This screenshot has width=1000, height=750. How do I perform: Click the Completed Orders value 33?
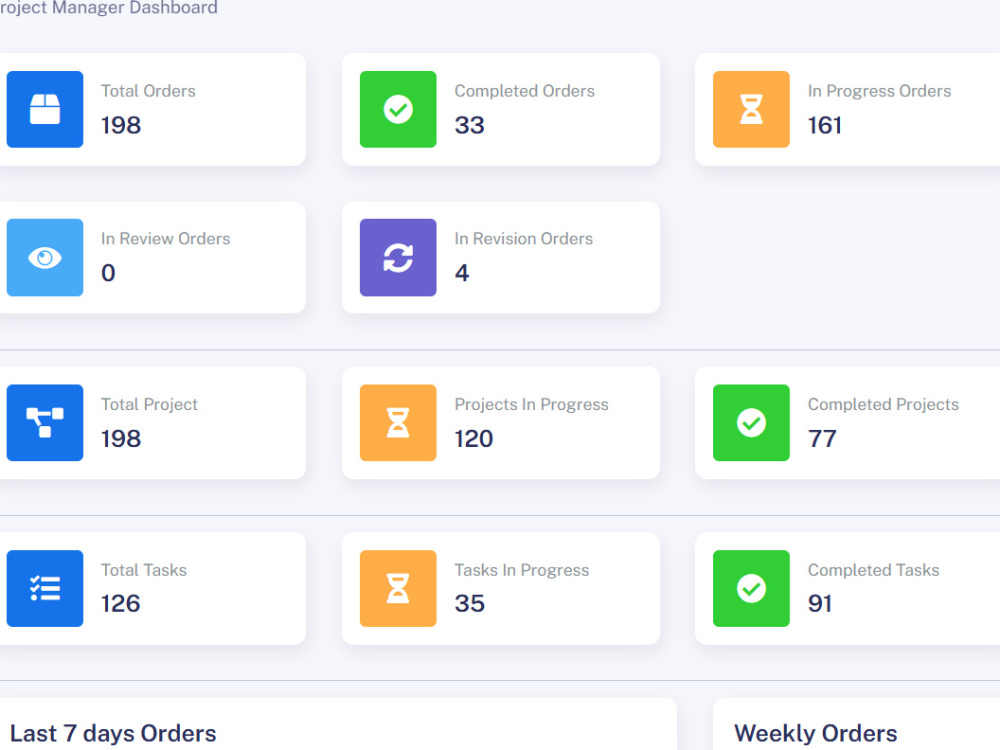click(x=469, y=125)
